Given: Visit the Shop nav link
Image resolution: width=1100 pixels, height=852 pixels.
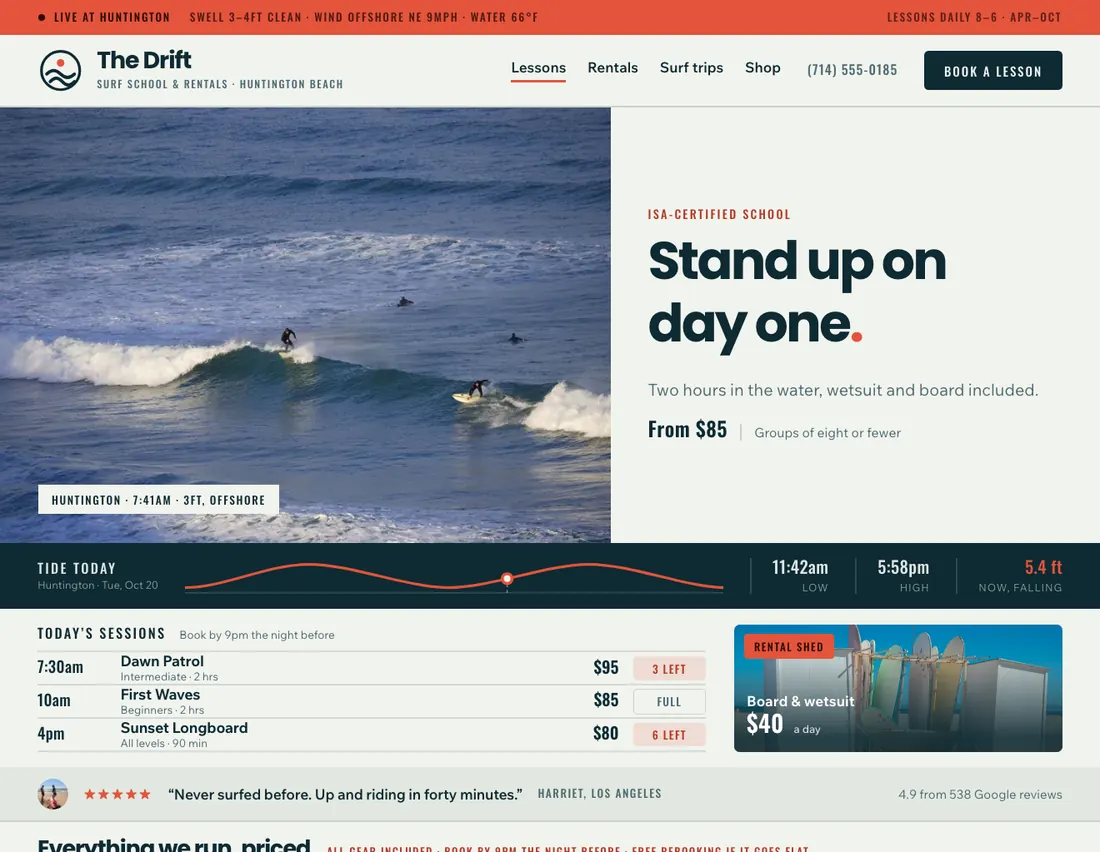Looking at the screenshot, I should [x=763, y=68].
